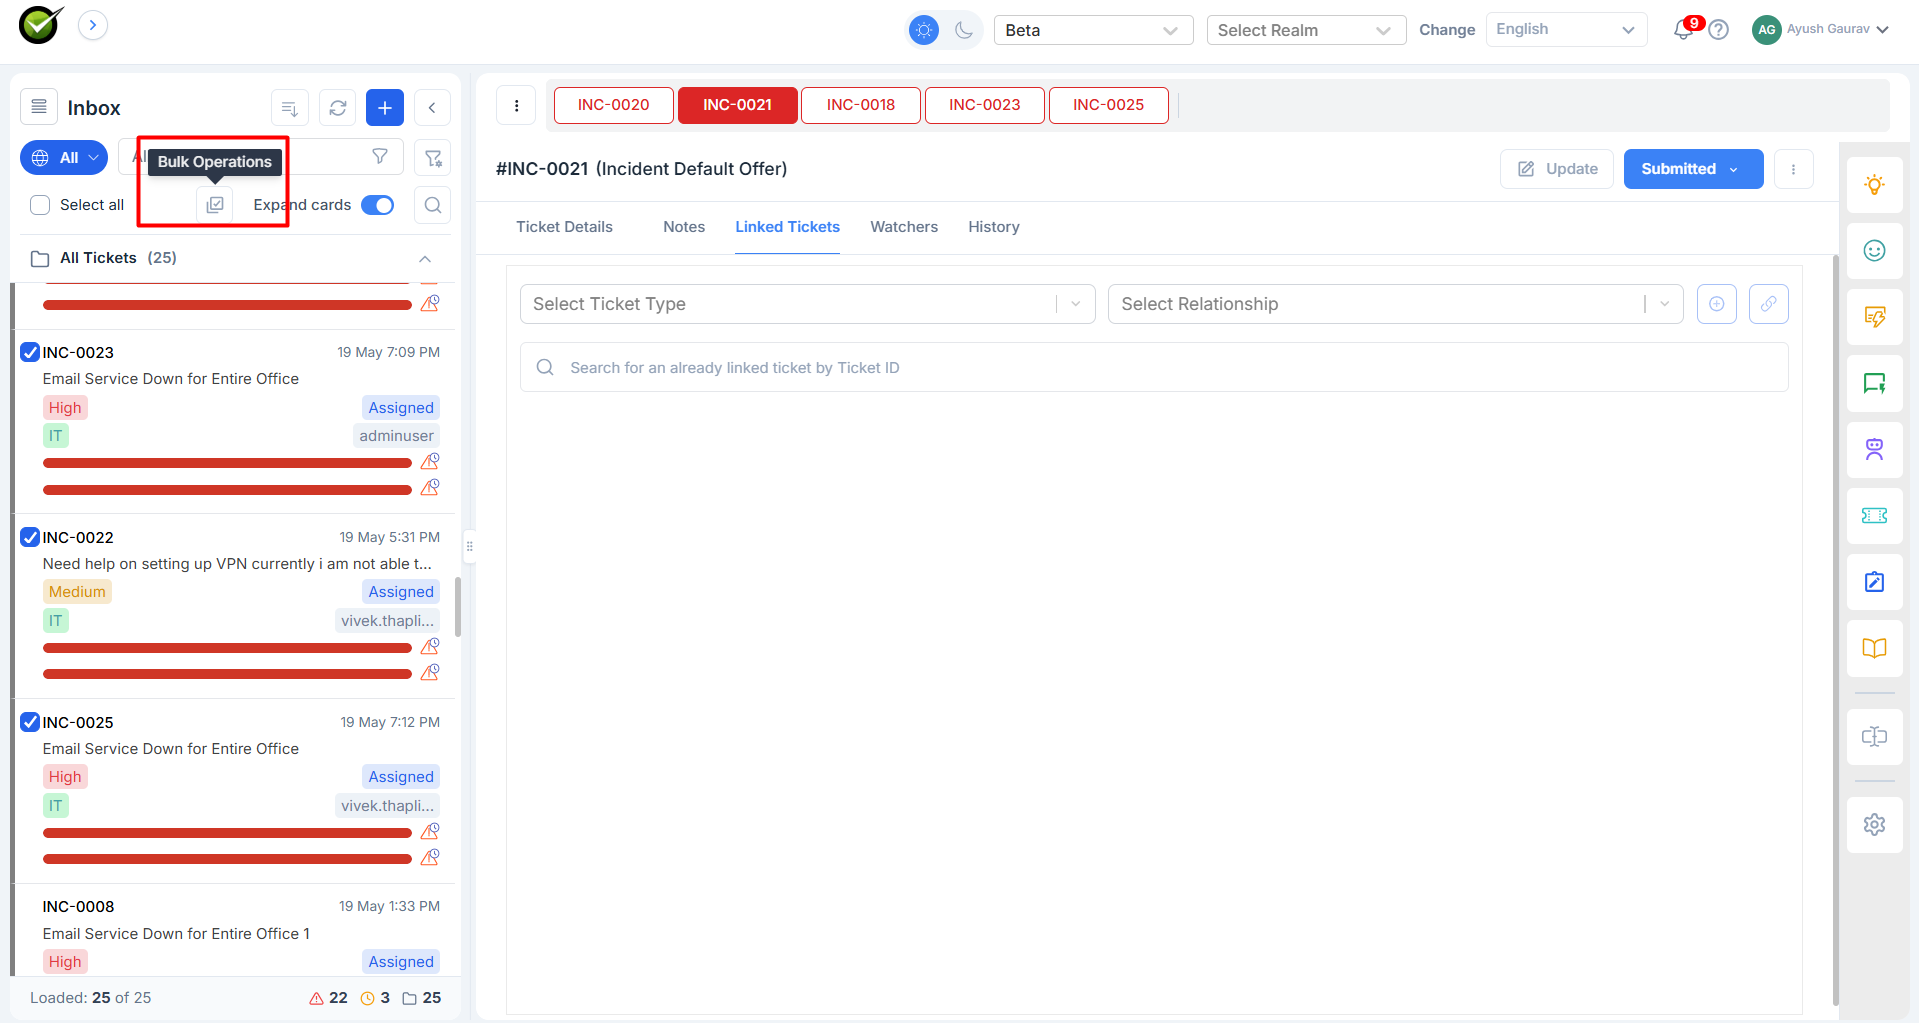Open the advanced filter settings icon
The width and height of the screenshot is (1919, 1023).
click(x=432, y=157)
